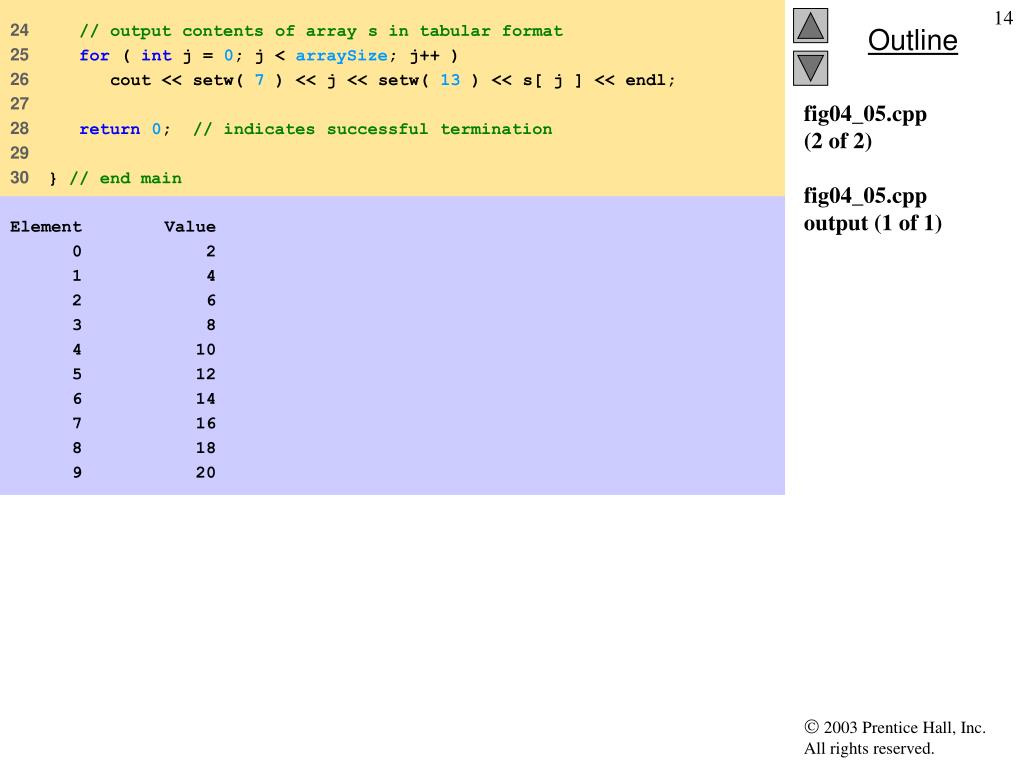This screenshot has width=1024, height=768.
Task: Click output value 10 for element 4
Action: pos(205,349)
